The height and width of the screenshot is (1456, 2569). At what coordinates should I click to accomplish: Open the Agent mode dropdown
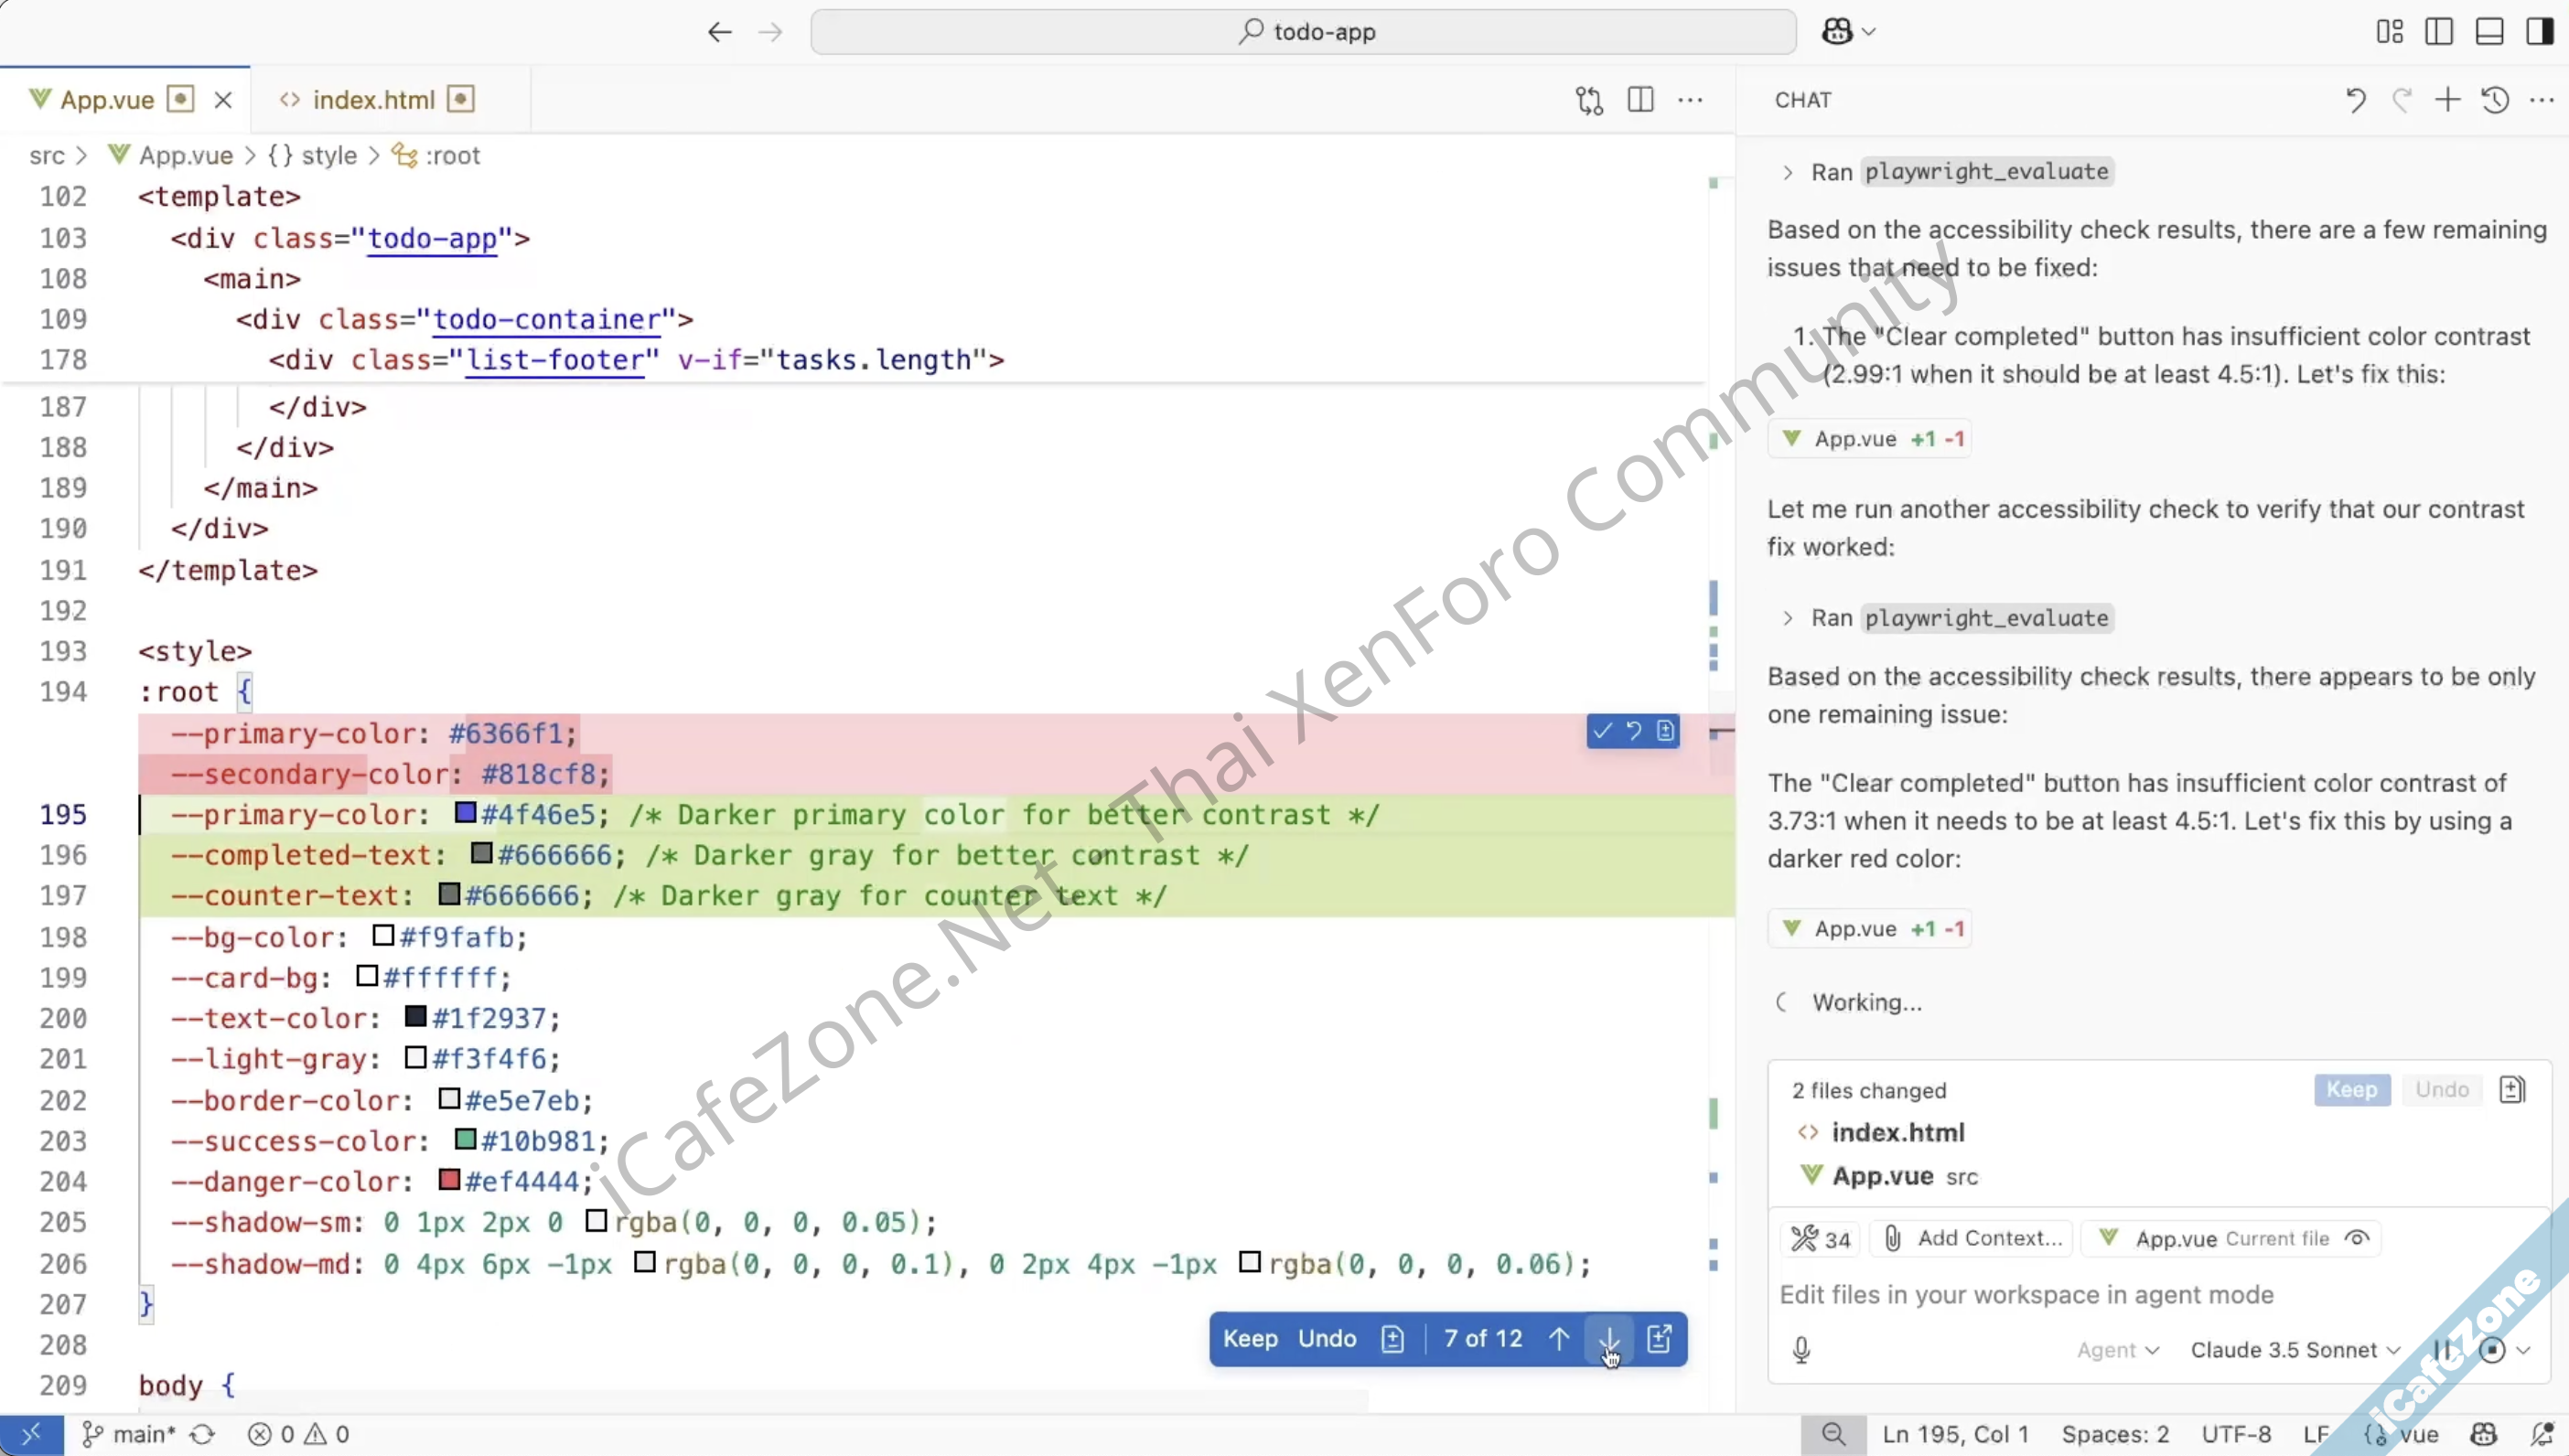tap(2117, 1350)
